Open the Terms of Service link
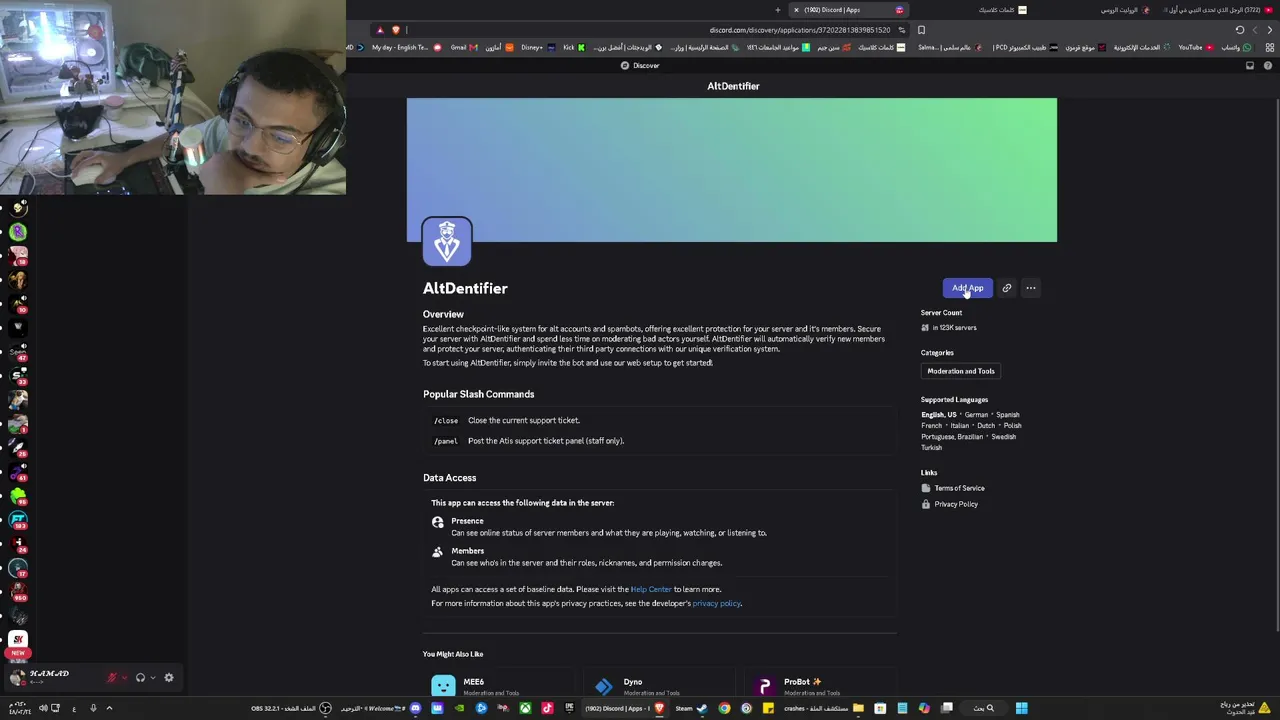Screen dimensions: 1280x720 click(959, 488)
